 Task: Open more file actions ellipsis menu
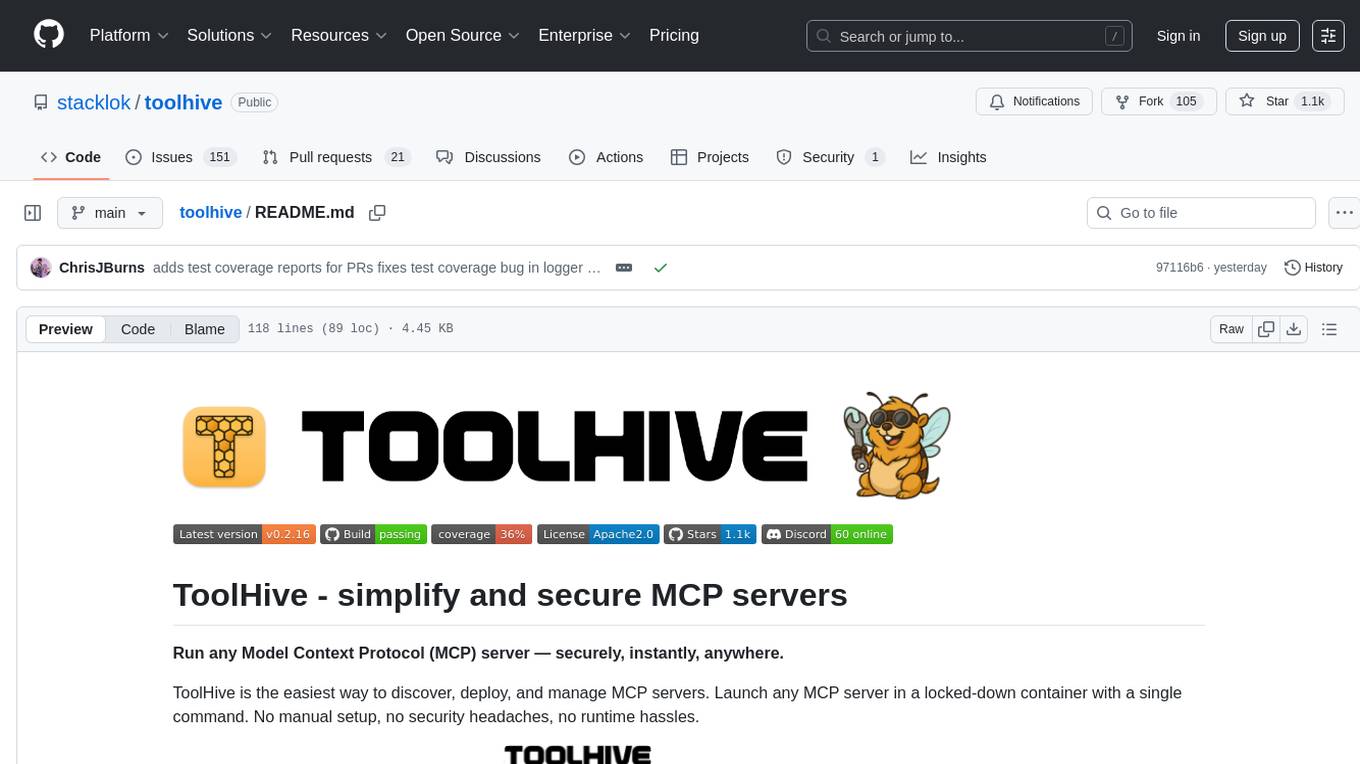tap(1344, 213)
